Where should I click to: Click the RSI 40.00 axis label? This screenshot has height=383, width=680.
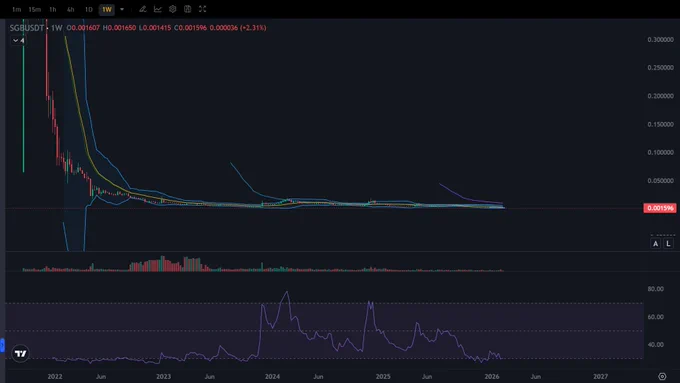click(655, 345)
